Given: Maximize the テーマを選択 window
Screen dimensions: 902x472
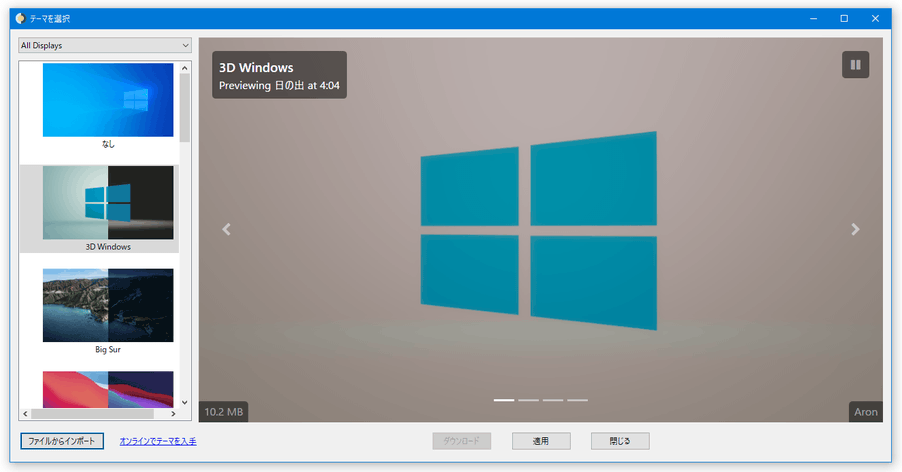Looking at the screenshot, I should coord(844,18).
